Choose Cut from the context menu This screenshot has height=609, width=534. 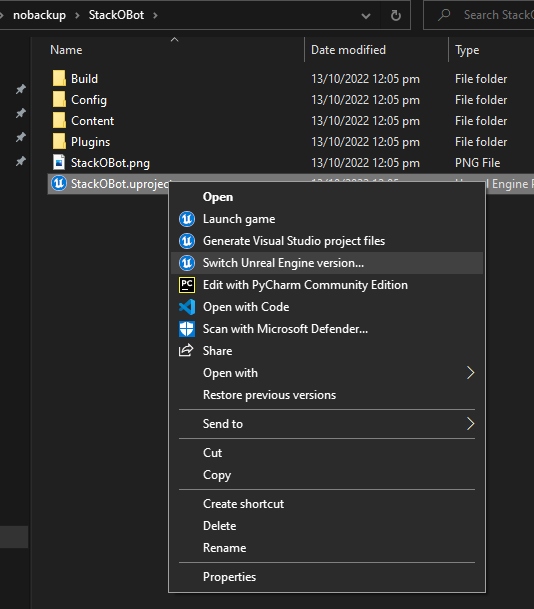pyautogui.click(x=327, y=453)
